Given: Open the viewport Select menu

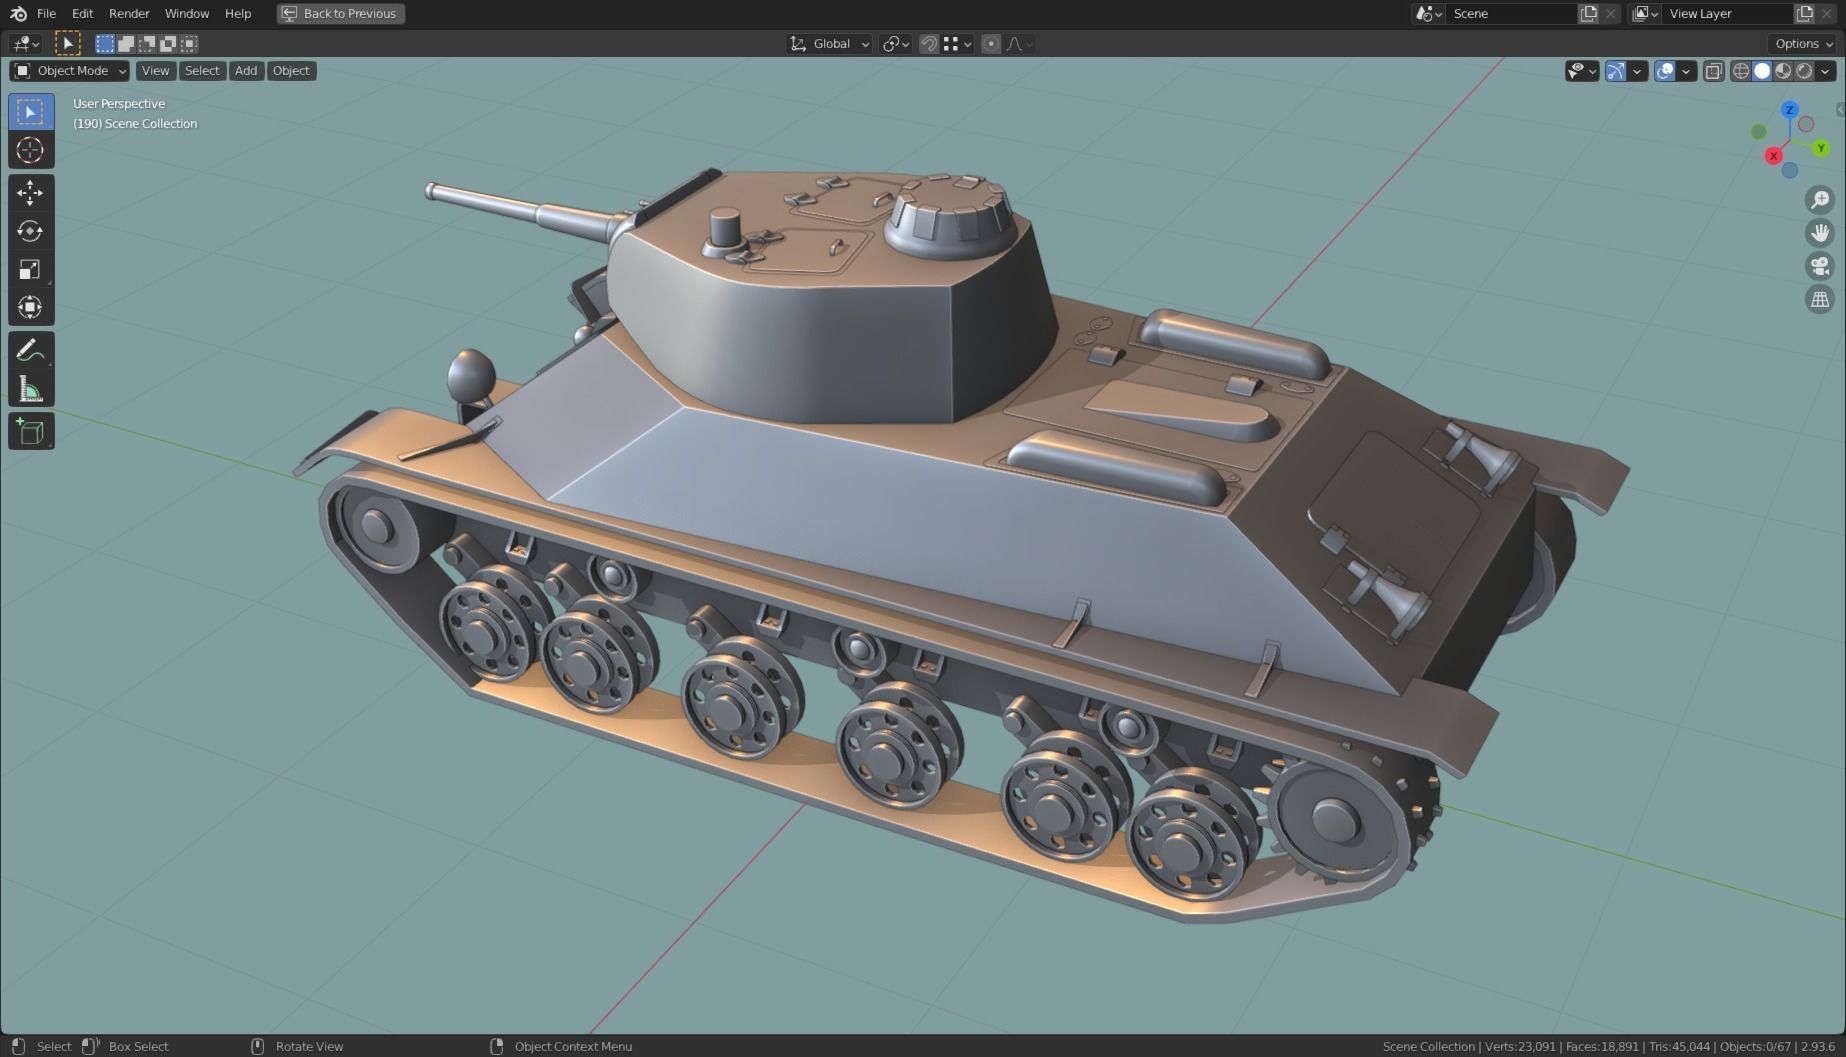Looking at the screenshot, I should [x=201, y=71].
